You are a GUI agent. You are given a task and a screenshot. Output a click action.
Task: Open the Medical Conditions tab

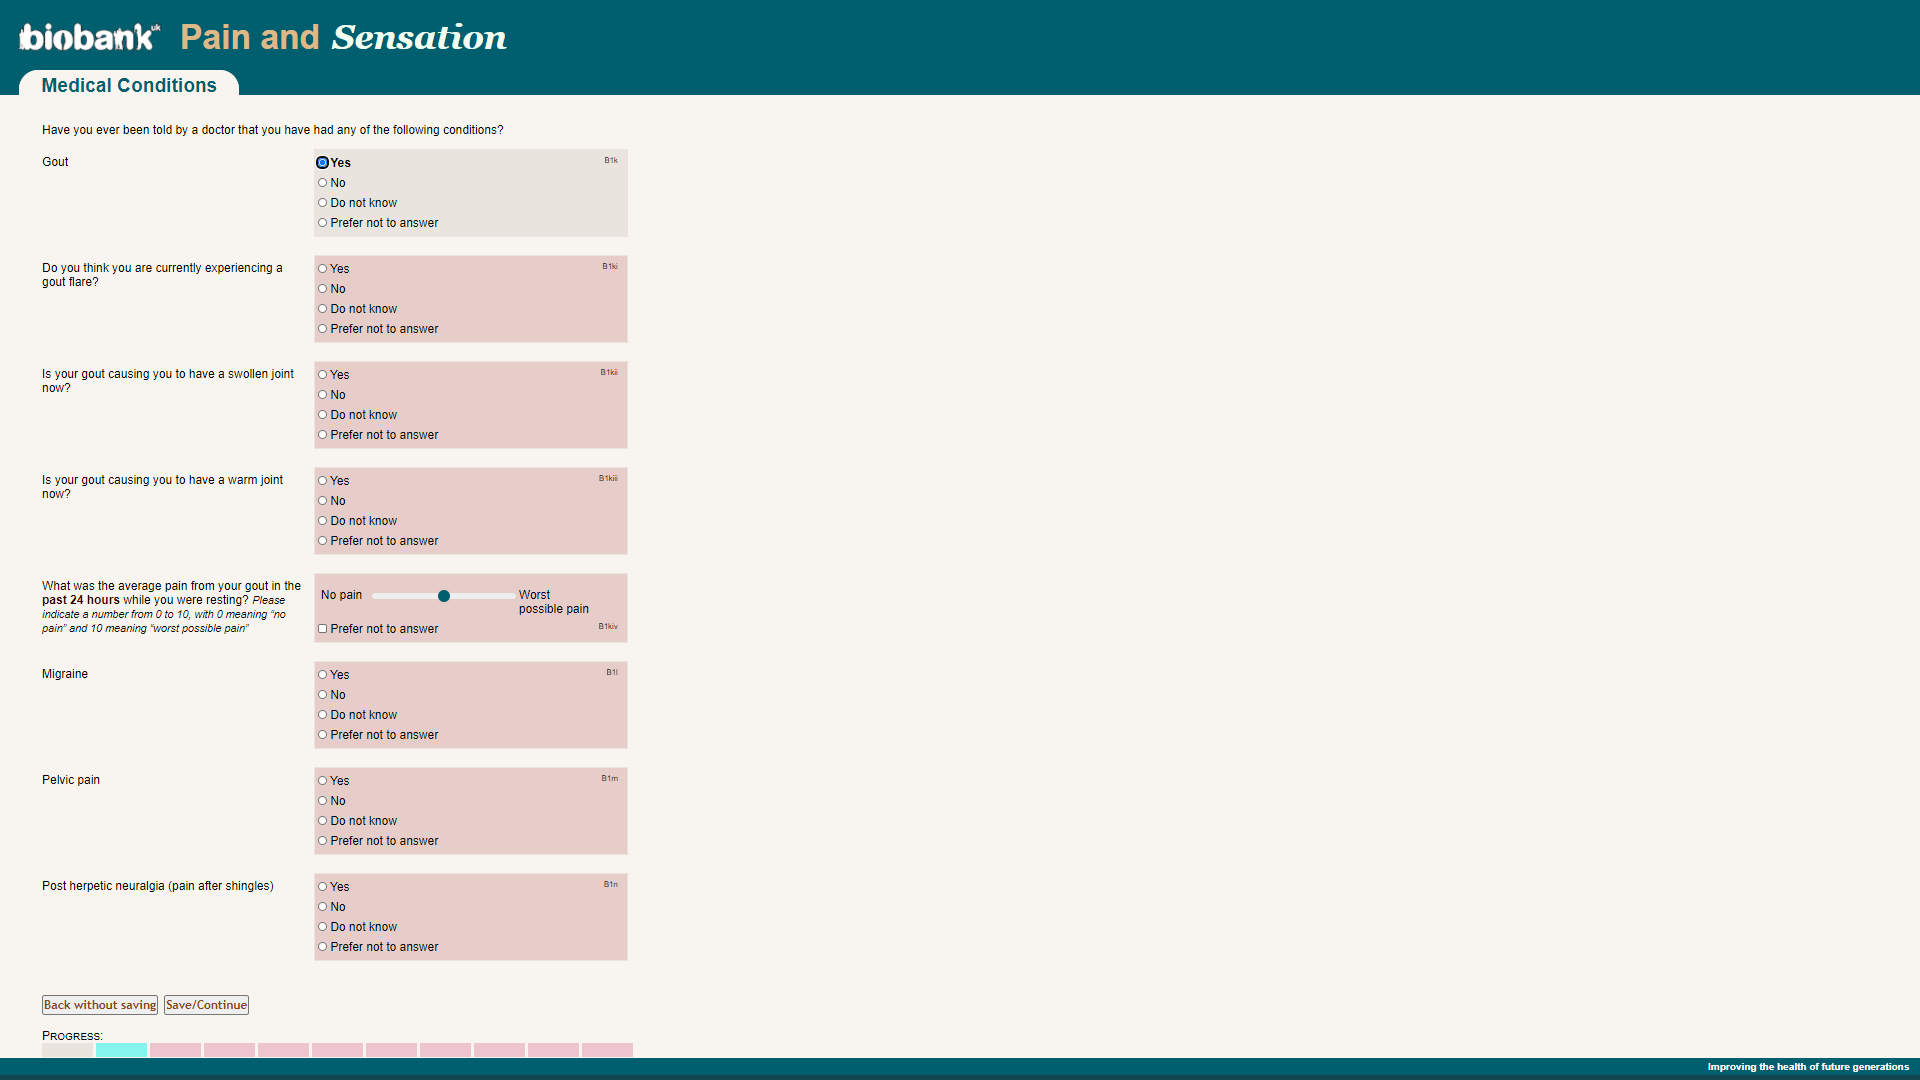[129, 85]
